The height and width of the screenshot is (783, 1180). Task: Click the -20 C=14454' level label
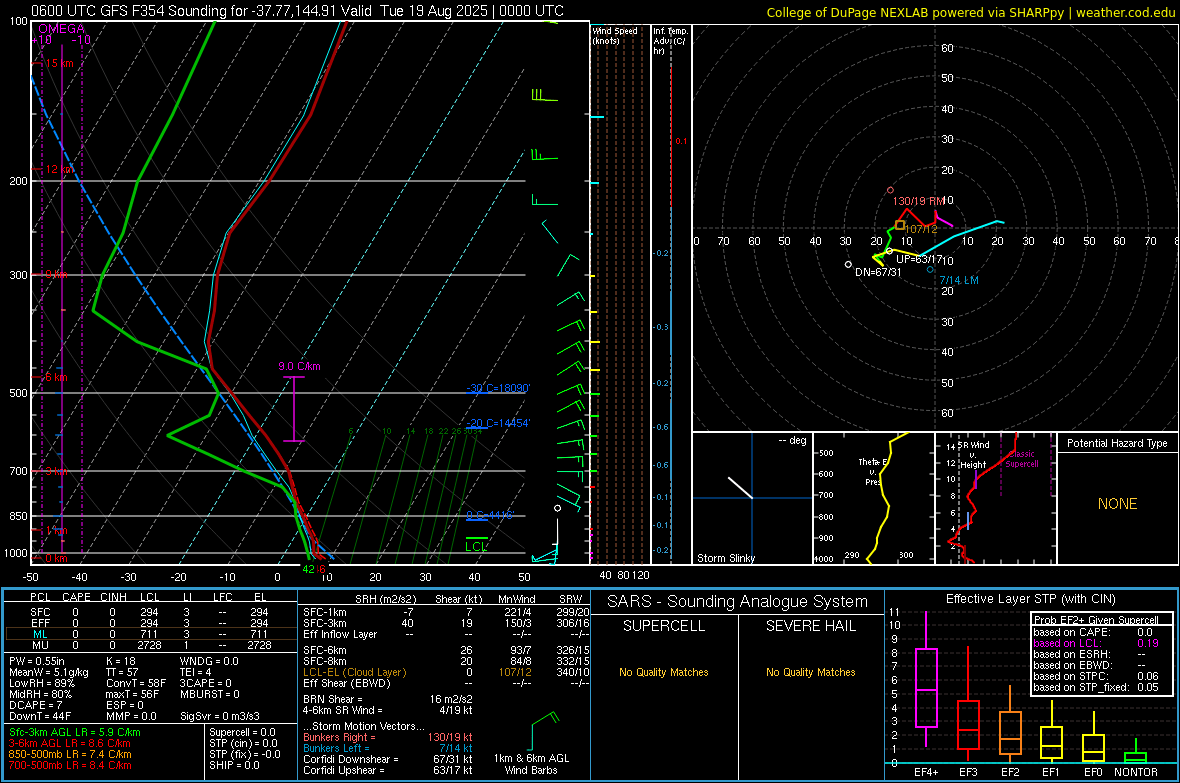[x=498, y=423]
